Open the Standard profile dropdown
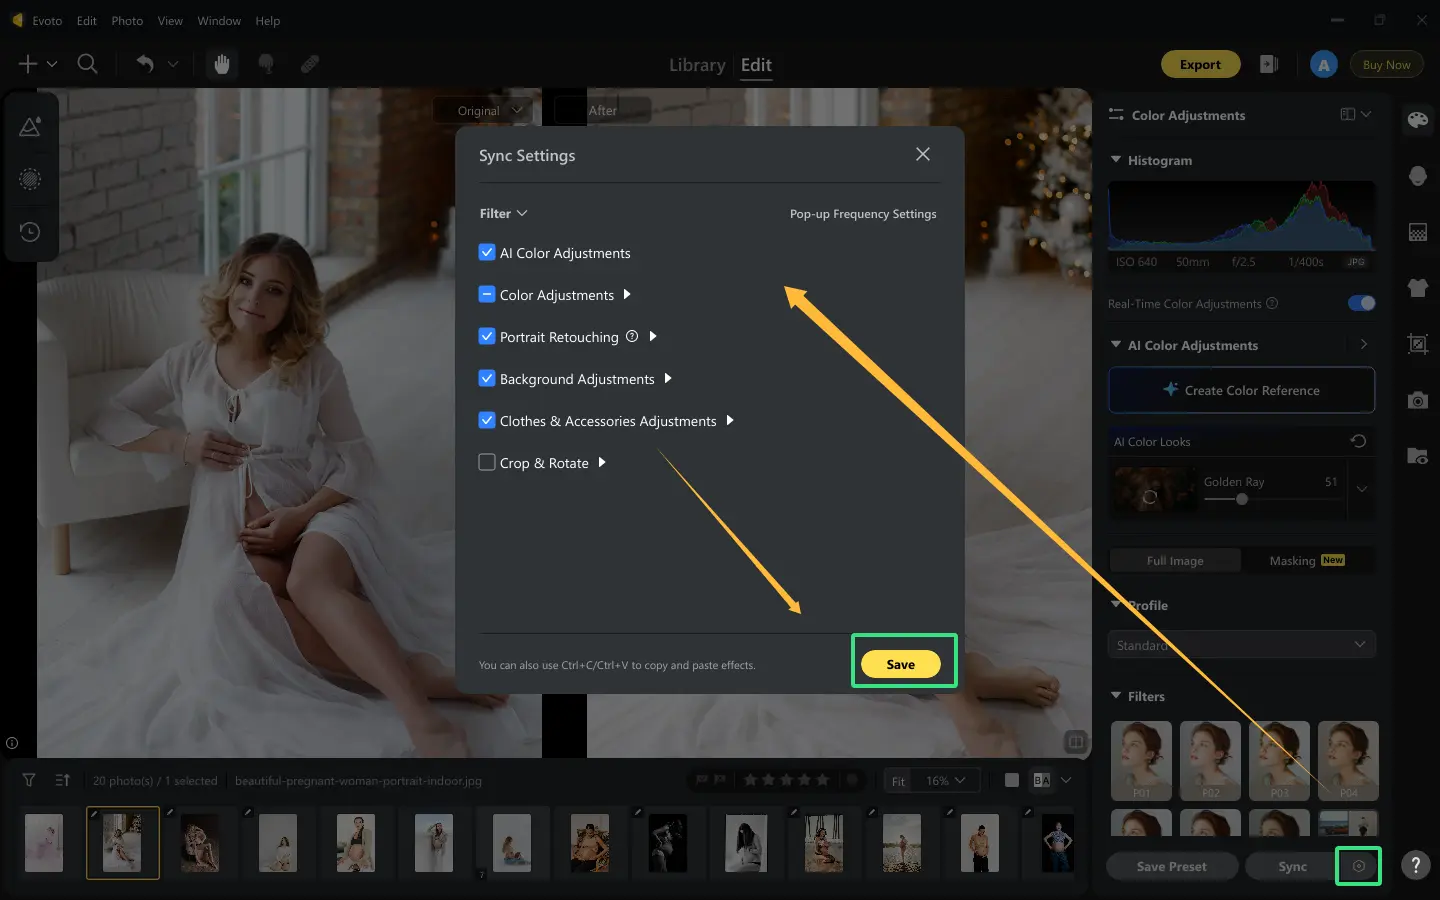 pyautogui.click(x=1241, y=645)
